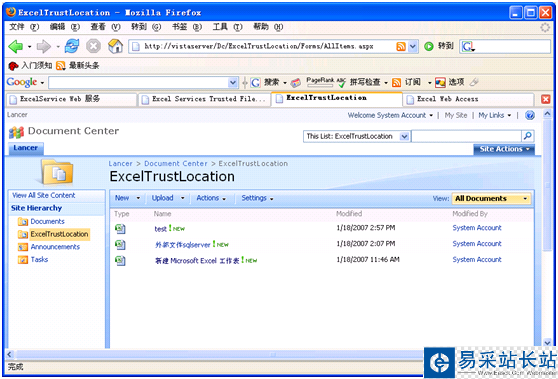This screenshot has height=379, width=558.
Task: Switch to Excel Services Trusted File tab
Action: 204,99
